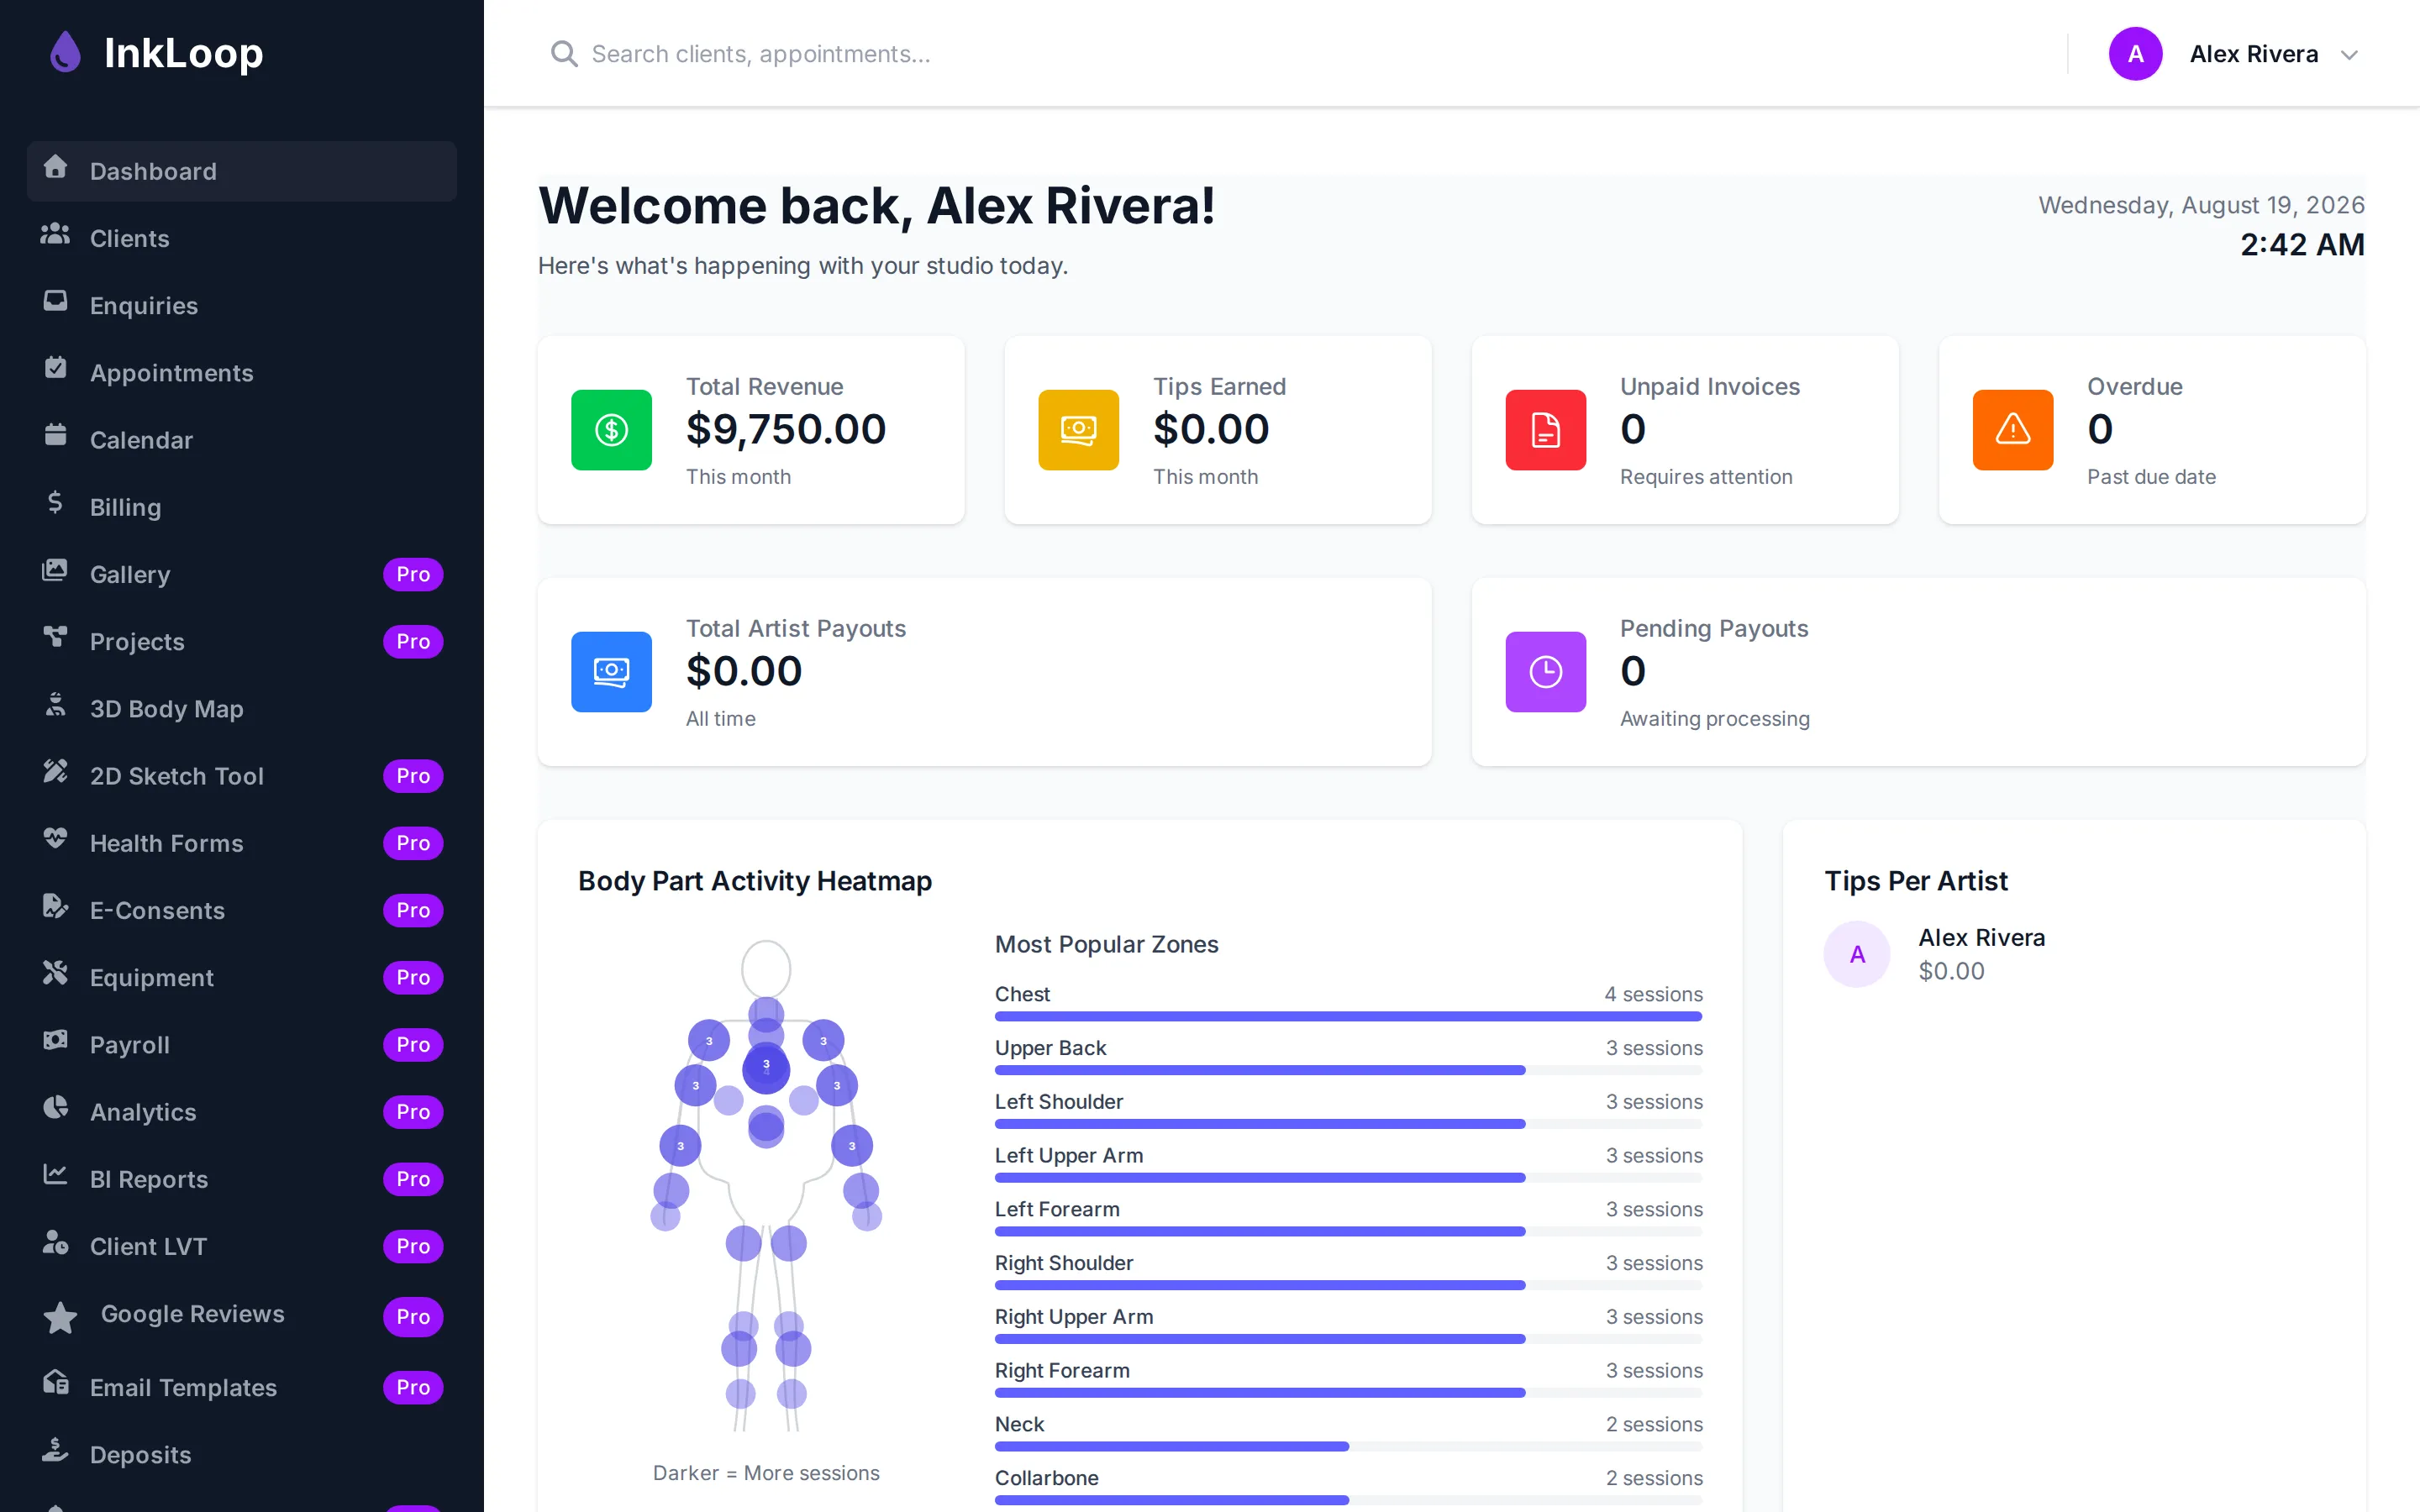The height and width of the screenshot is (1512, 2420).
Task: Click the search magnifier icon
Action: point(564,54)
